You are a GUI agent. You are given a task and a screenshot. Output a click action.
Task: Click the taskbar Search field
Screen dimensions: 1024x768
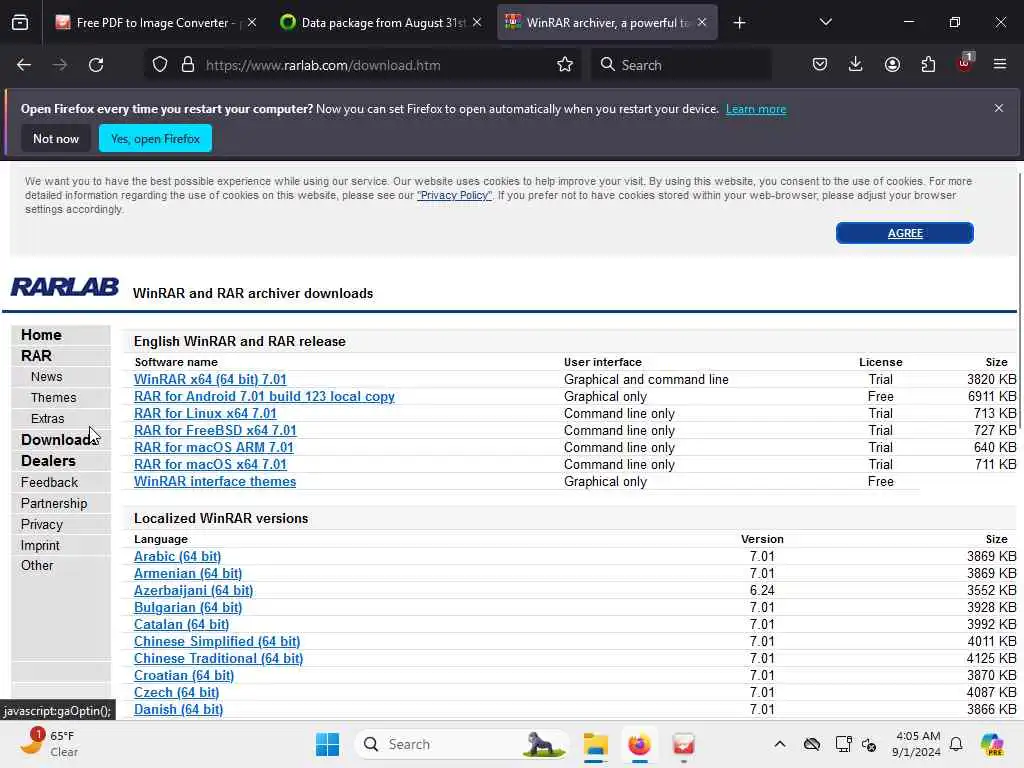coord(462,744)
